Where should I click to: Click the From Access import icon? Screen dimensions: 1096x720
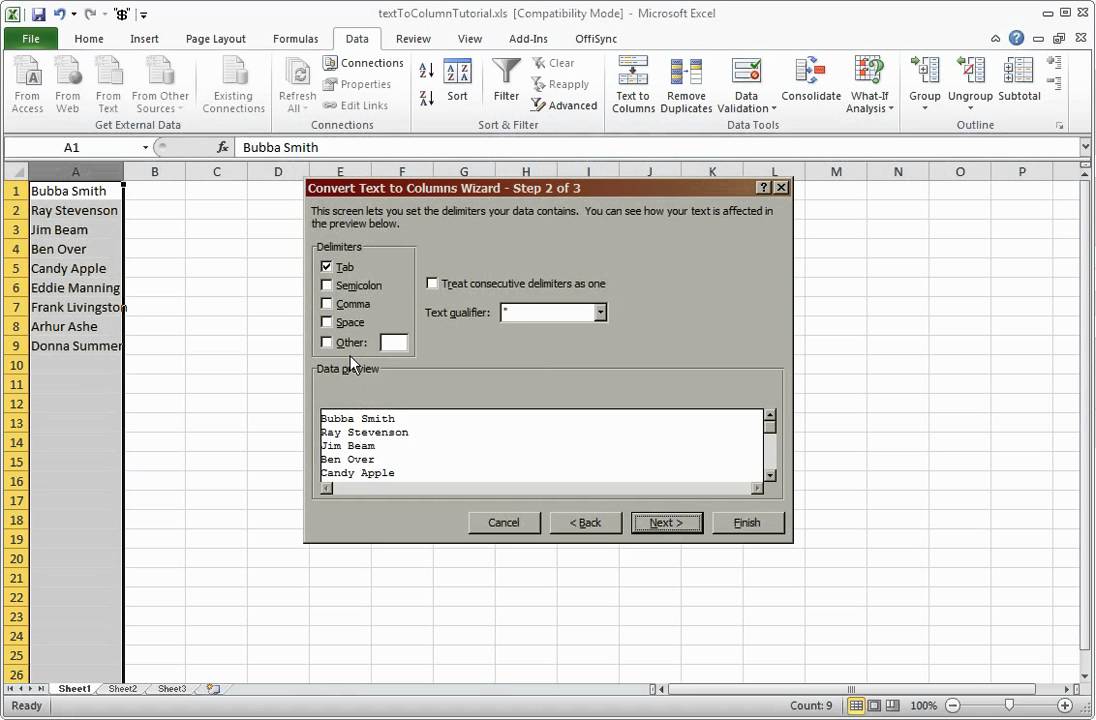[x=27, y=85]
